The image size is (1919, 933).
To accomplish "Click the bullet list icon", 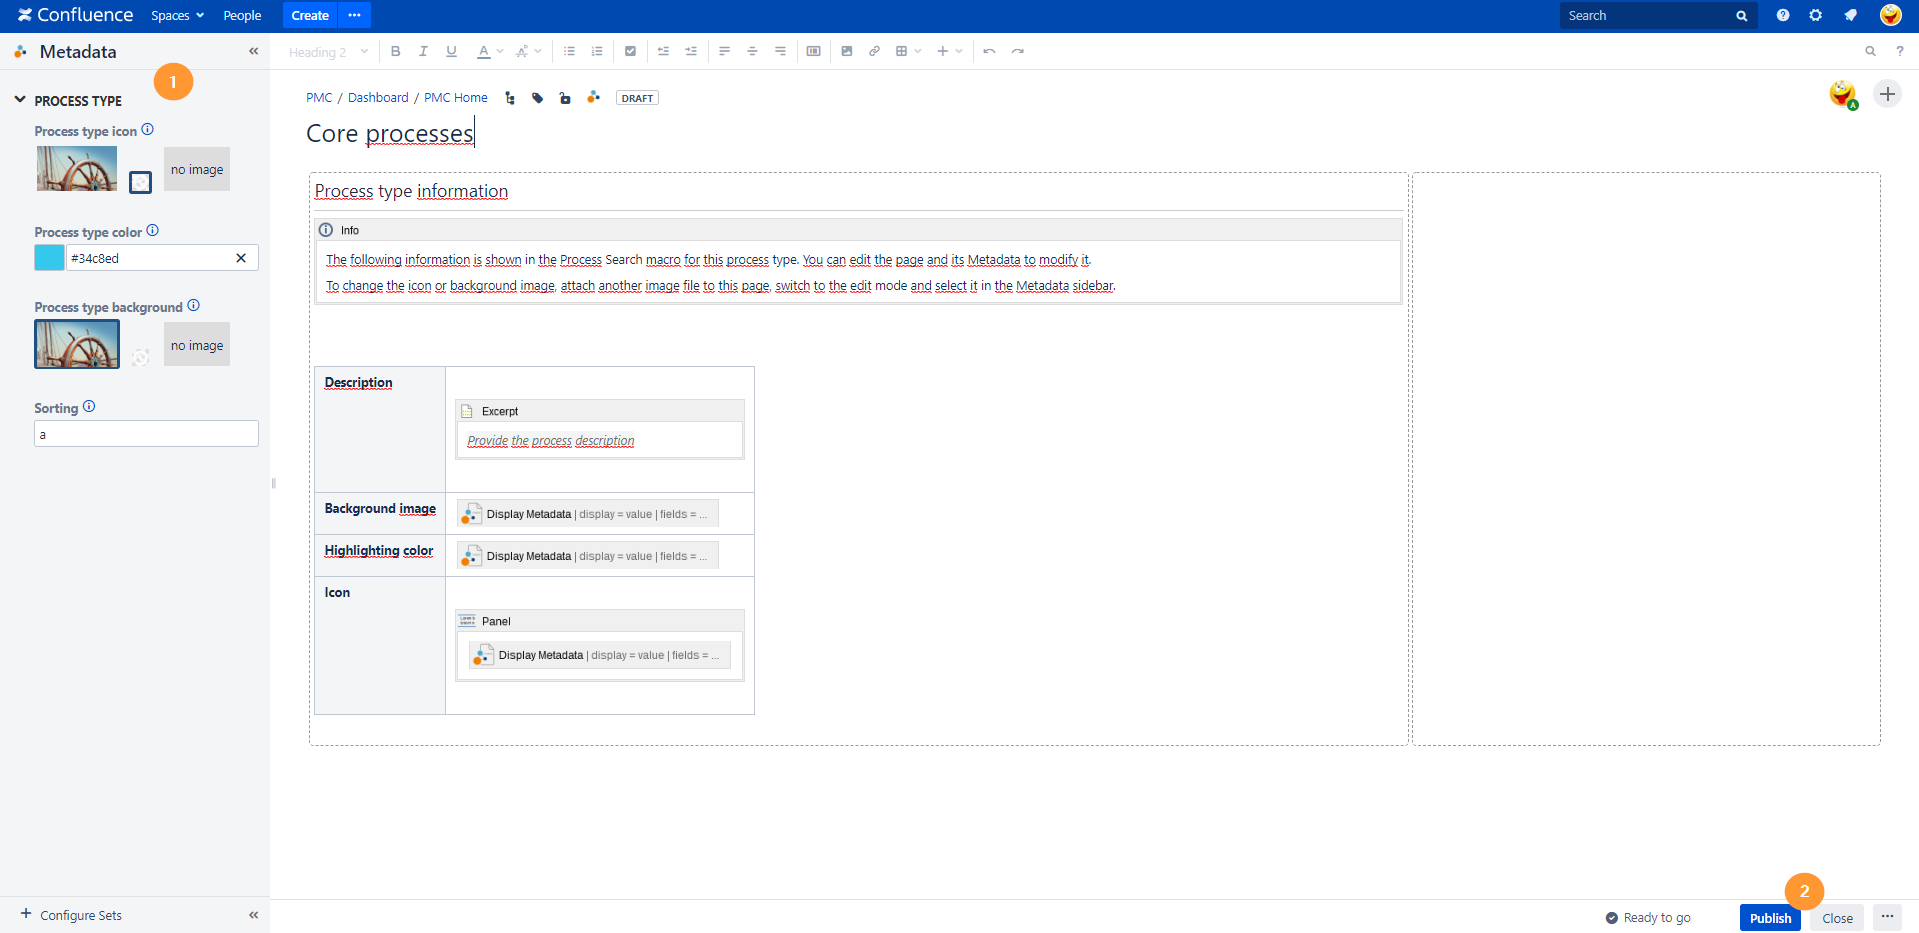I will tap(569, 51).
